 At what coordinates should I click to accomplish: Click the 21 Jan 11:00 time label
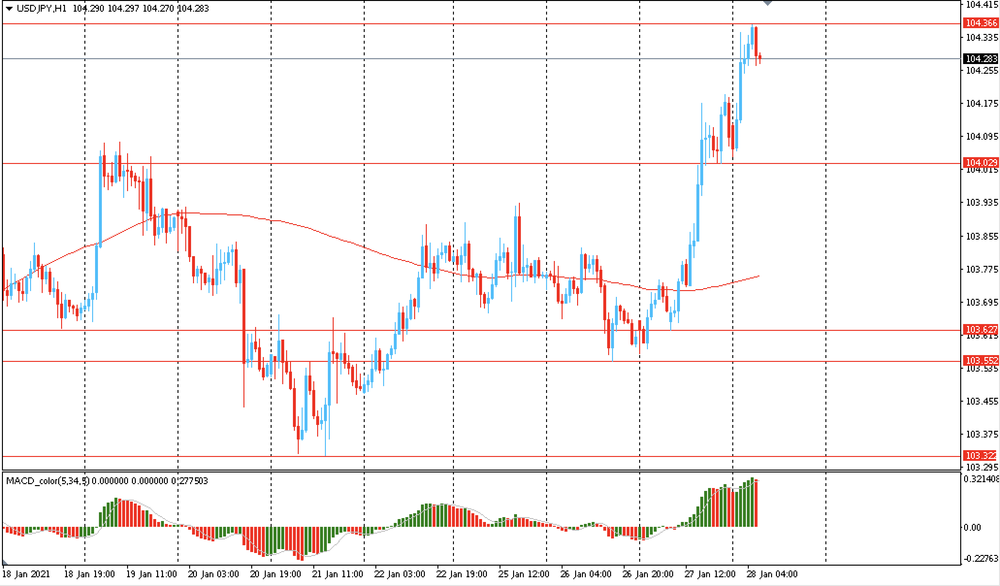338,574
